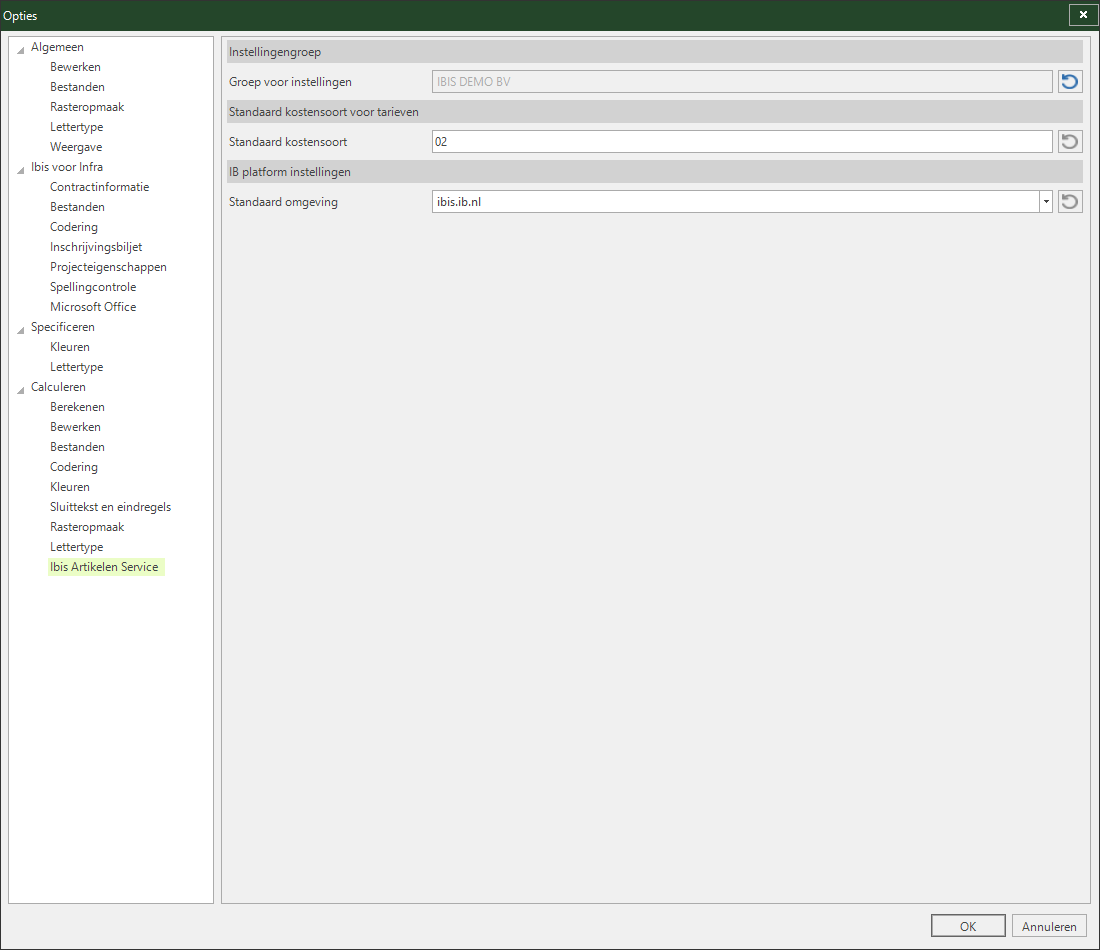1100x950 pixels.
Task: Select Codering under Calculeren
Action: [74, 467]
